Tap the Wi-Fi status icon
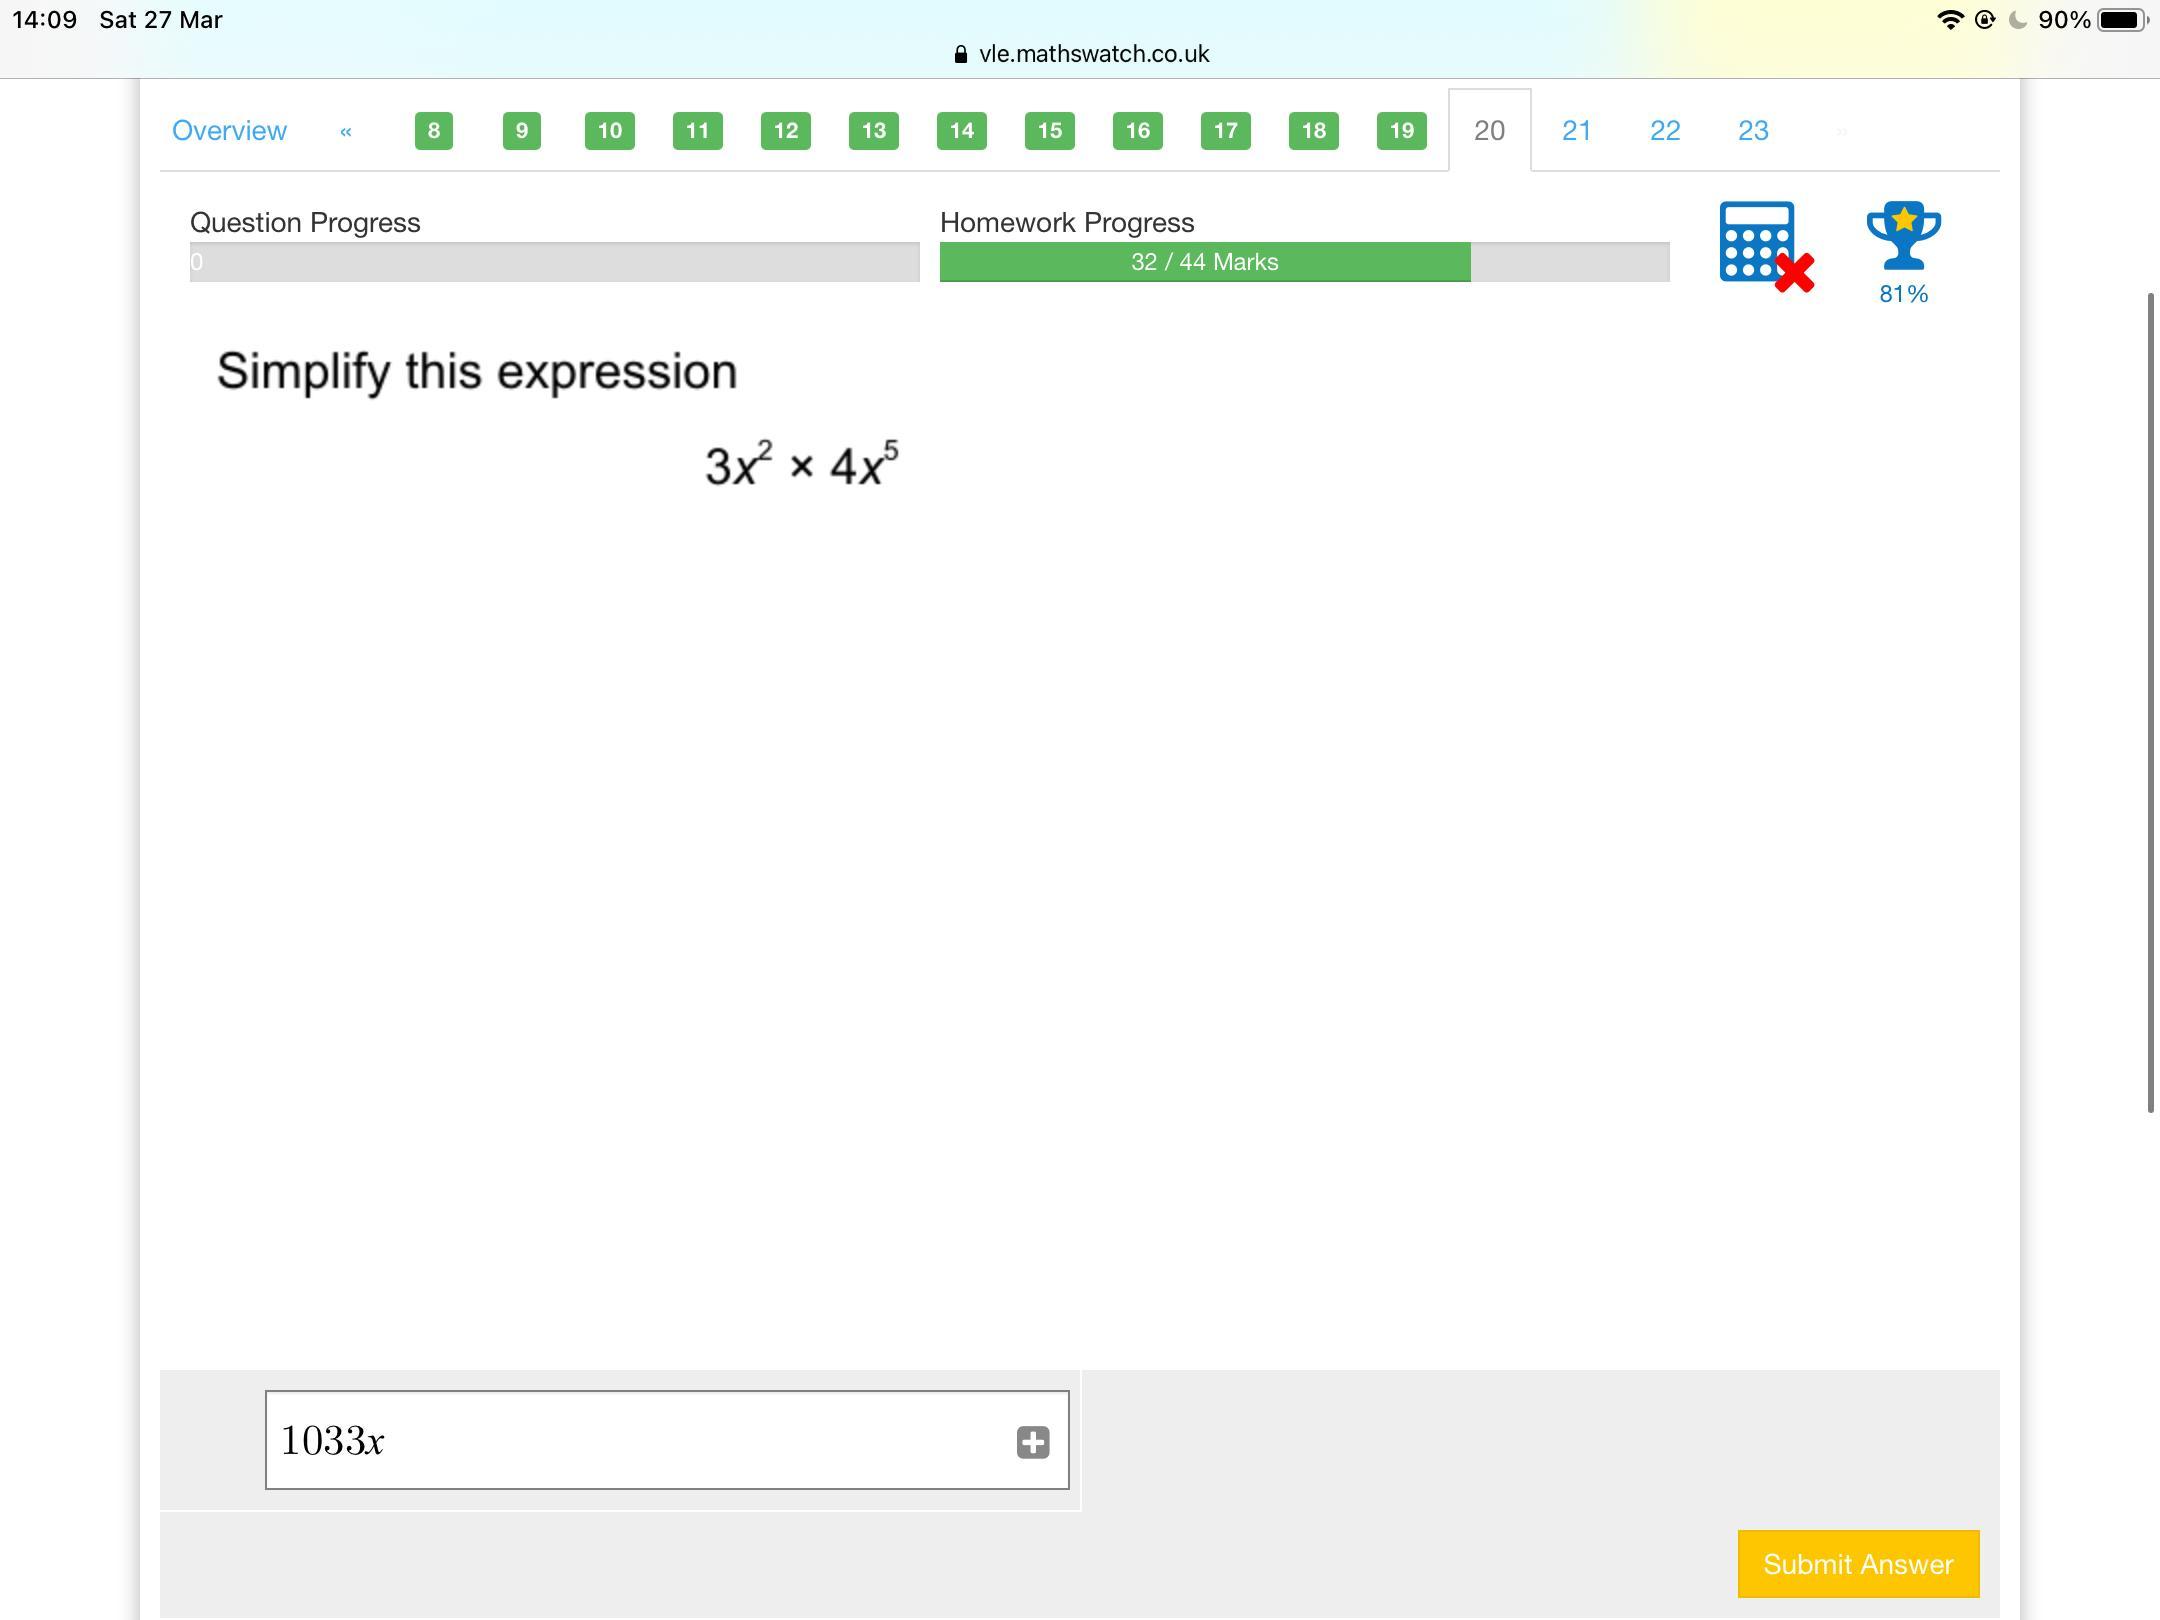This screenshot has height=1620, width=2160. (x=1949, y=20)
